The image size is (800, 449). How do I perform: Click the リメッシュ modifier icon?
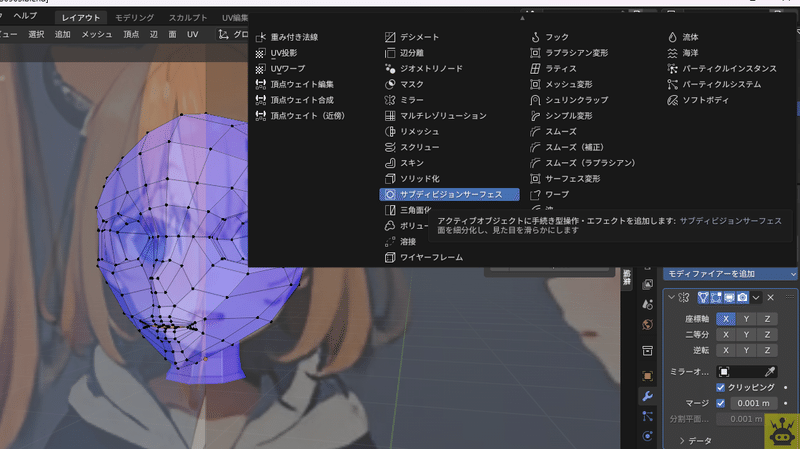[390, 132]
